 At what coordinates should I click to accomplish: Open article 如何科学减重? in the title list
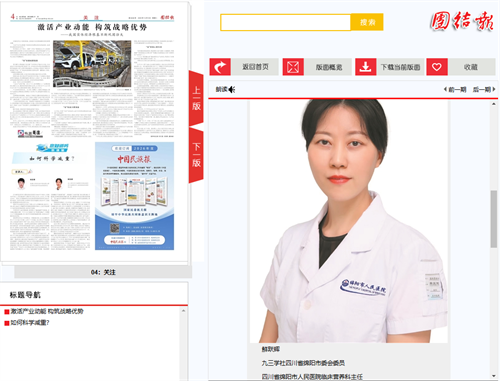[30, 323]
